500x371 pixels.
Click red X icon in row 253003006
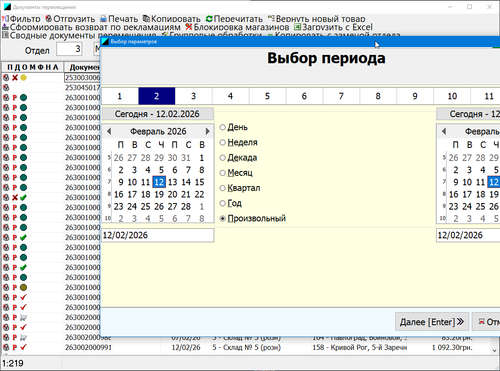[x=15, y=78]
